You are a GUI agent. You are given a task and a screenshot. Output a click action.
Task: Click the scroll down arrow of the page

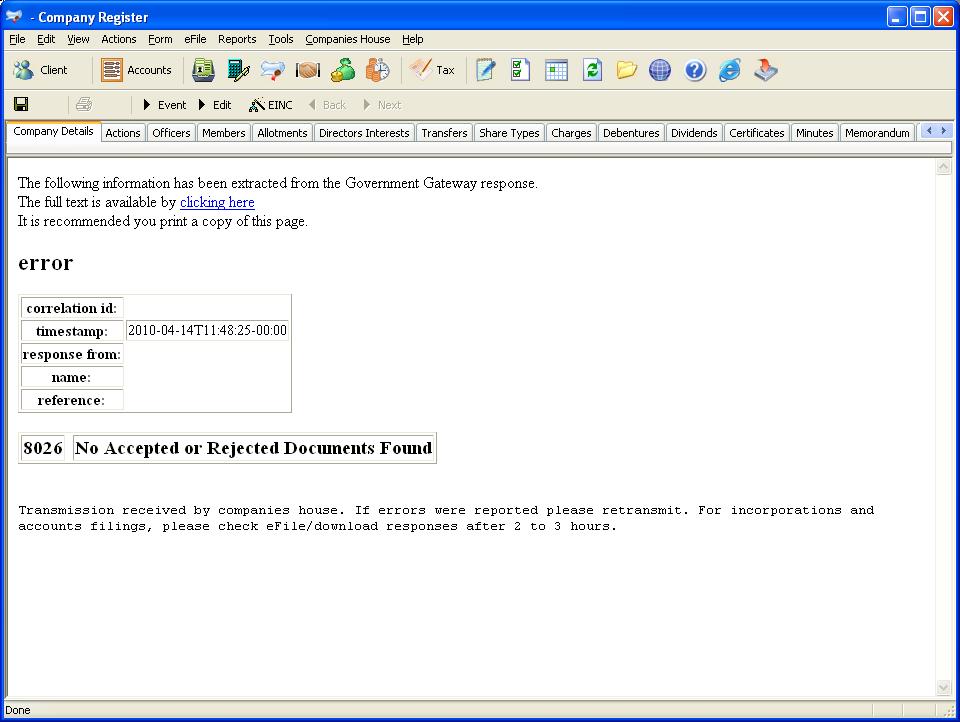click(x=943, y=688)
